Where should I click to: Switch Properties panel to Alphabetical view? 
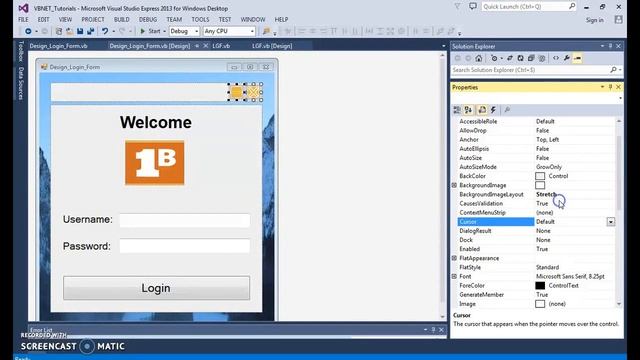click(x=469, y=110)
